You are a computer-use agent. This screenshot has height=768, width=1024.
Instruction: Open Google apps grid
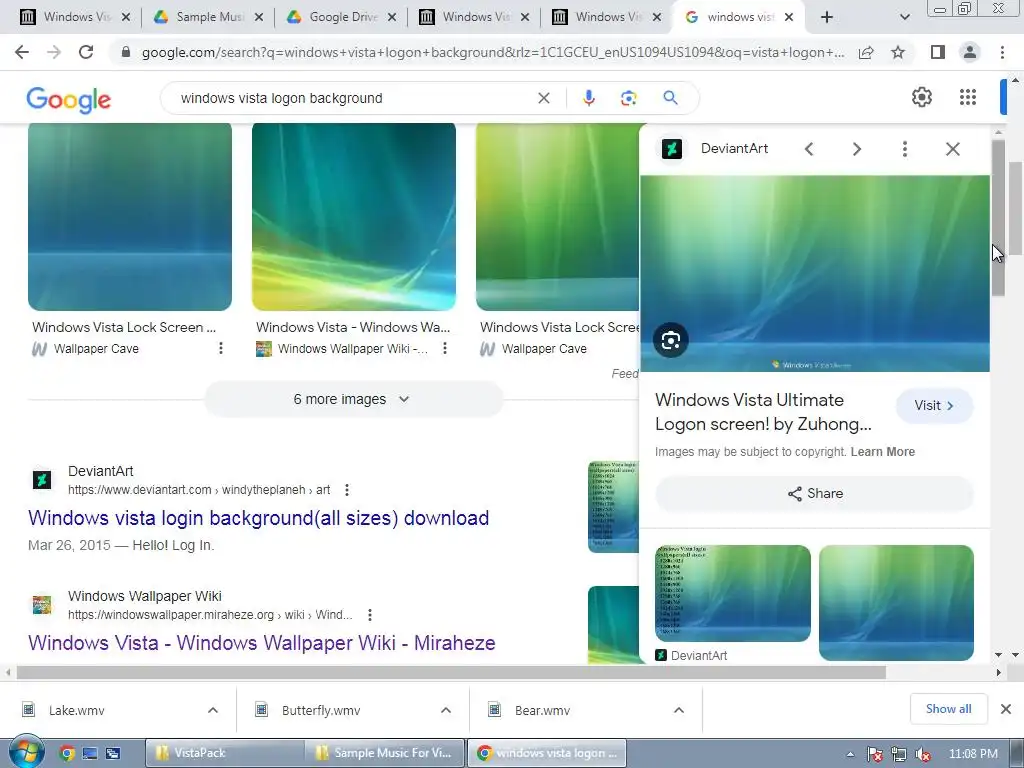tap(968, 97)
